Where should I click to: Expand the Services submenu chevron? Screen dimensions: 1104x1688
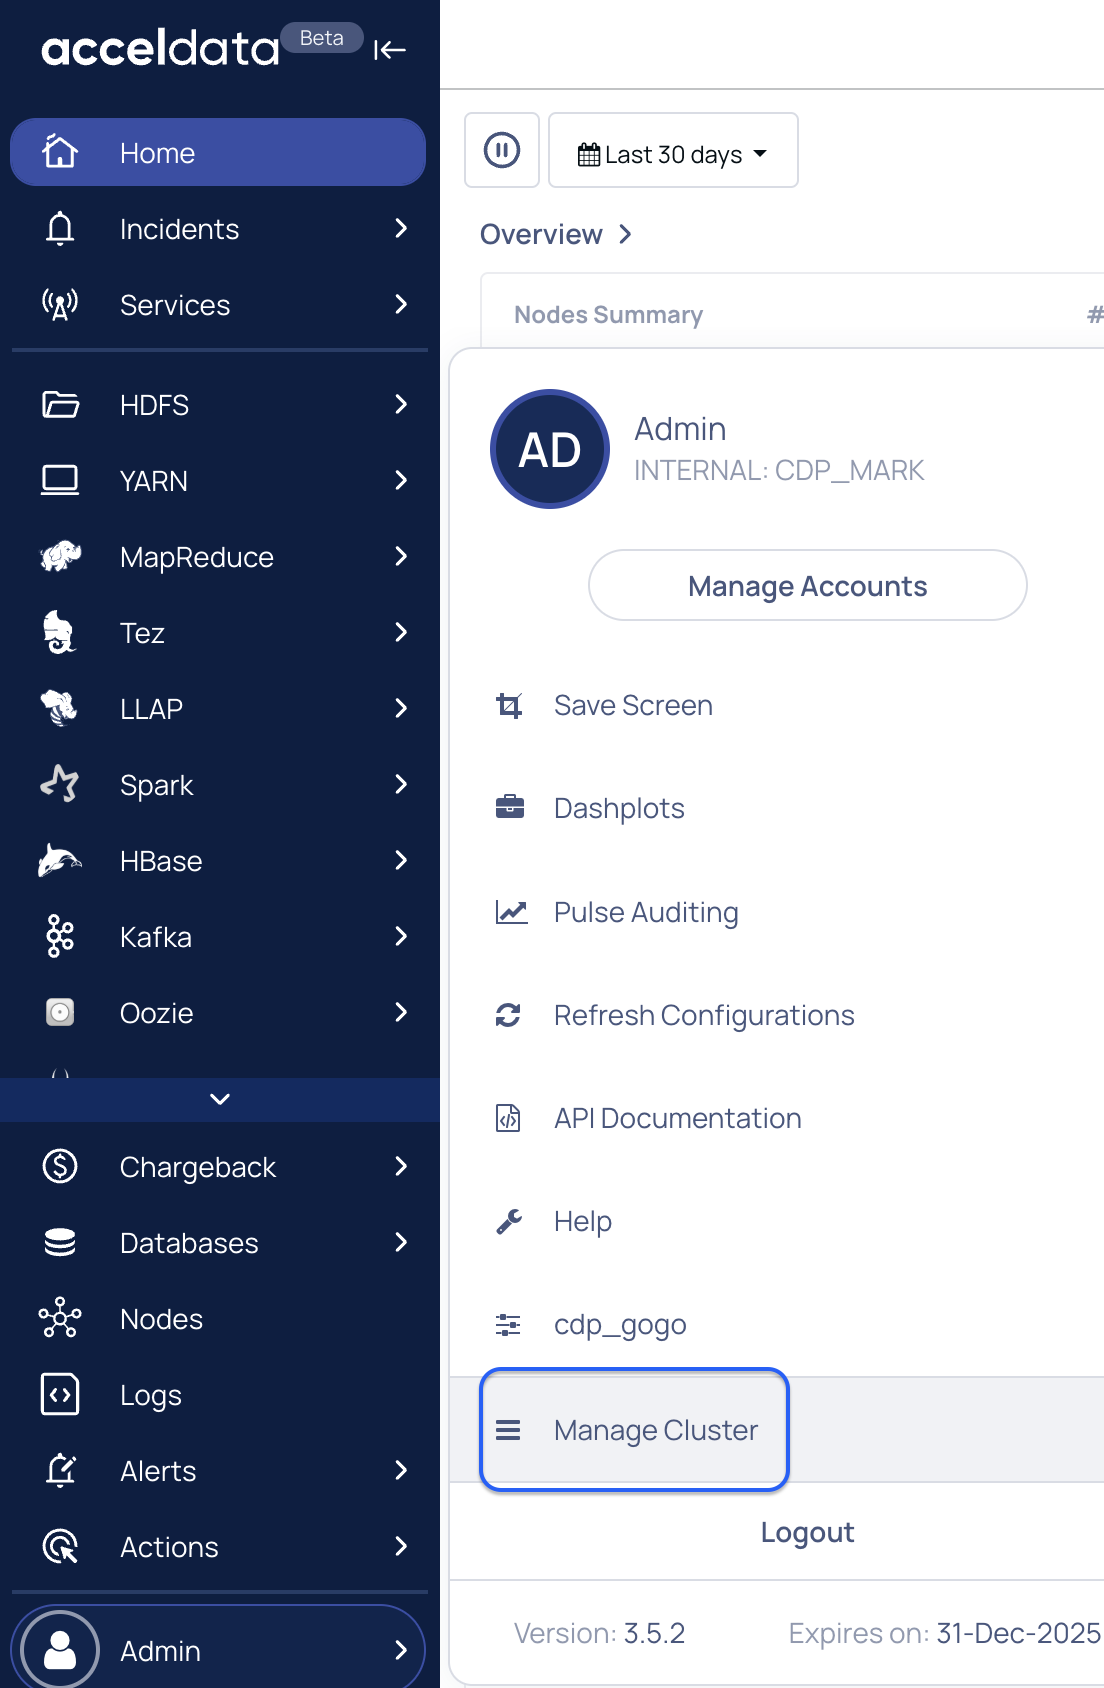click(x=401, y=304)
